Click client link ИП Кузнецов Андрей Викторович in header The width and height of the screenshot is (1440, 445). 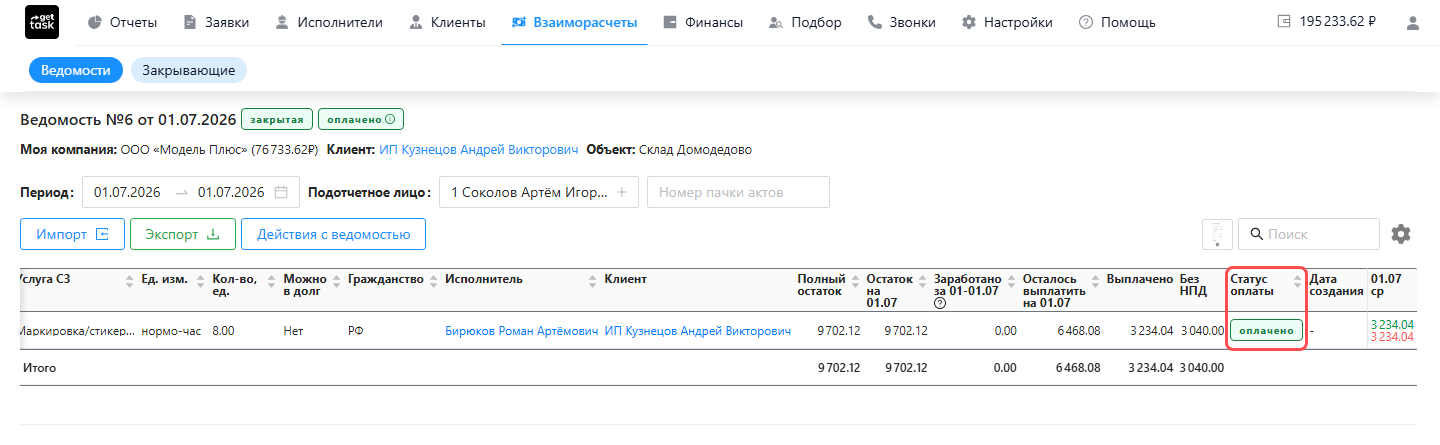[x=478, y=150]
